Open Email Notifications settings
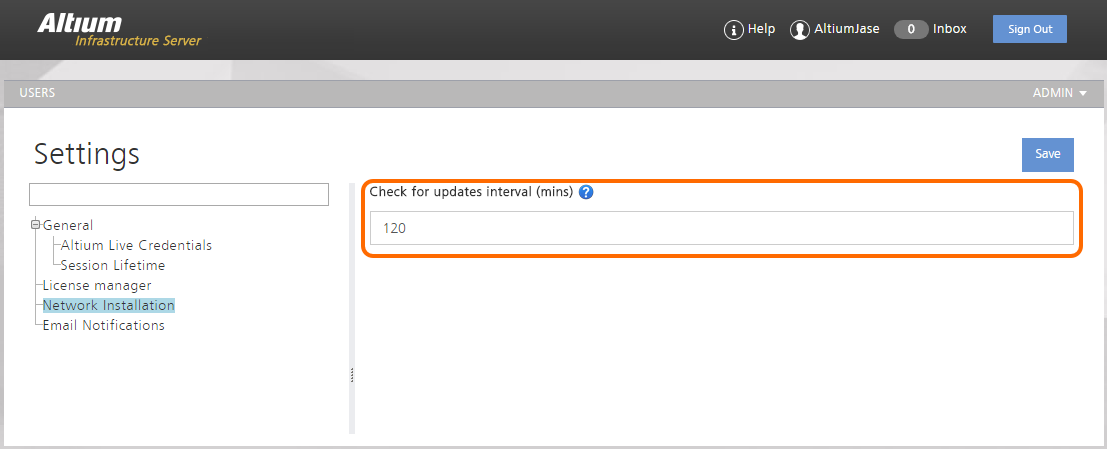Viewport: 1107px width, 449px height. pyautogui.click(x=103, y=325)
